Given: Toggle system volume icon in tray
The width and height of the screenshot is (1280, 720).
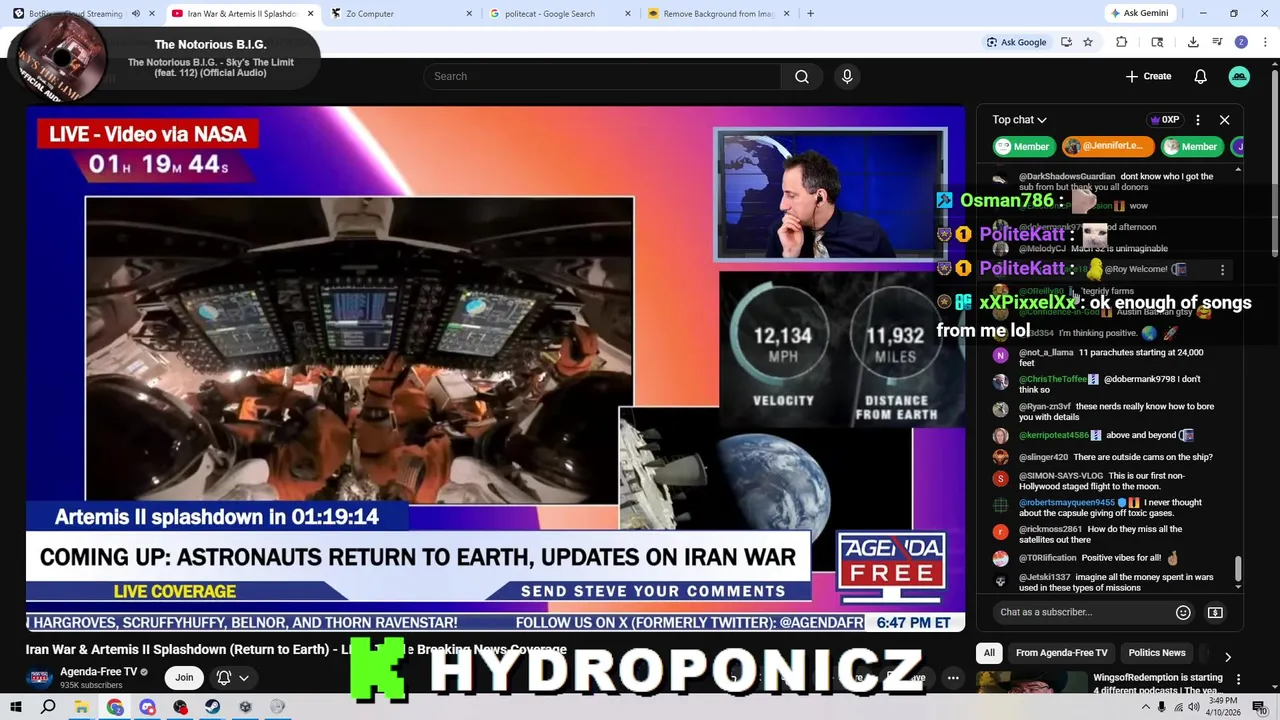Looking at the screenshot, I should [1193, 707].
